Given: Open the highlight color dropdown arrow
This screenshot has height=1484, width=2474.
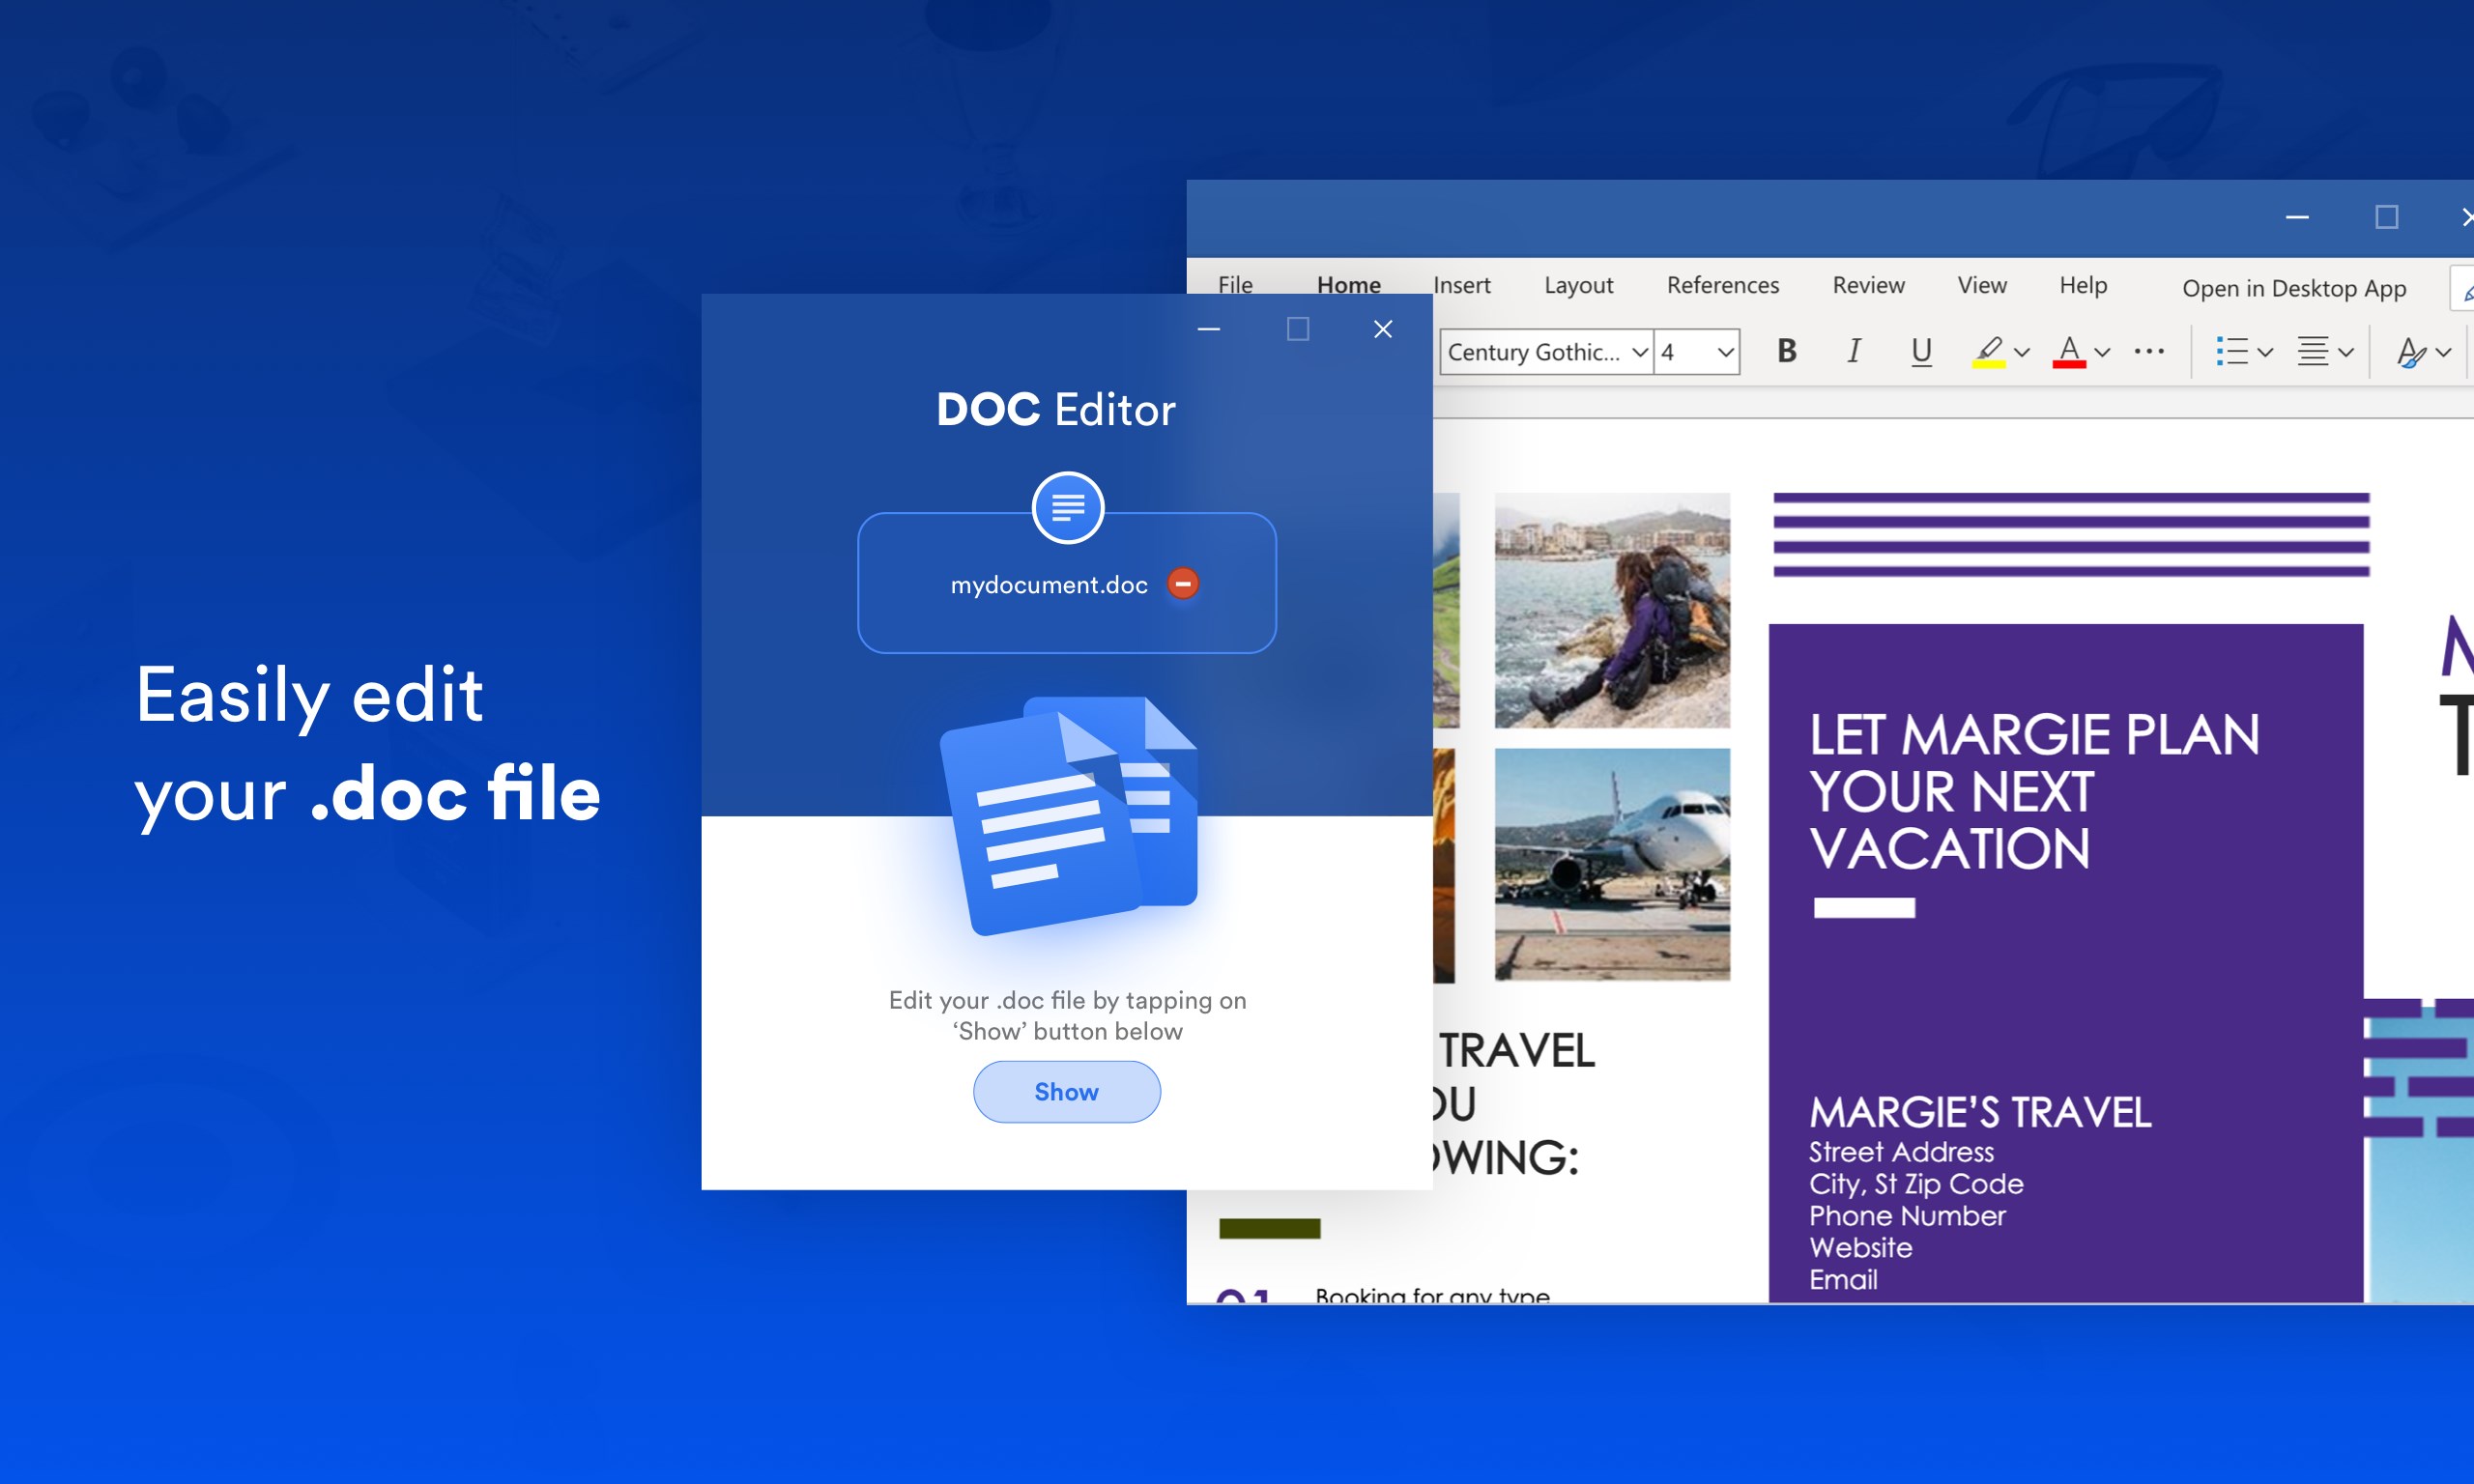Looking at the screenshot, I should [x=2022, y=352].
